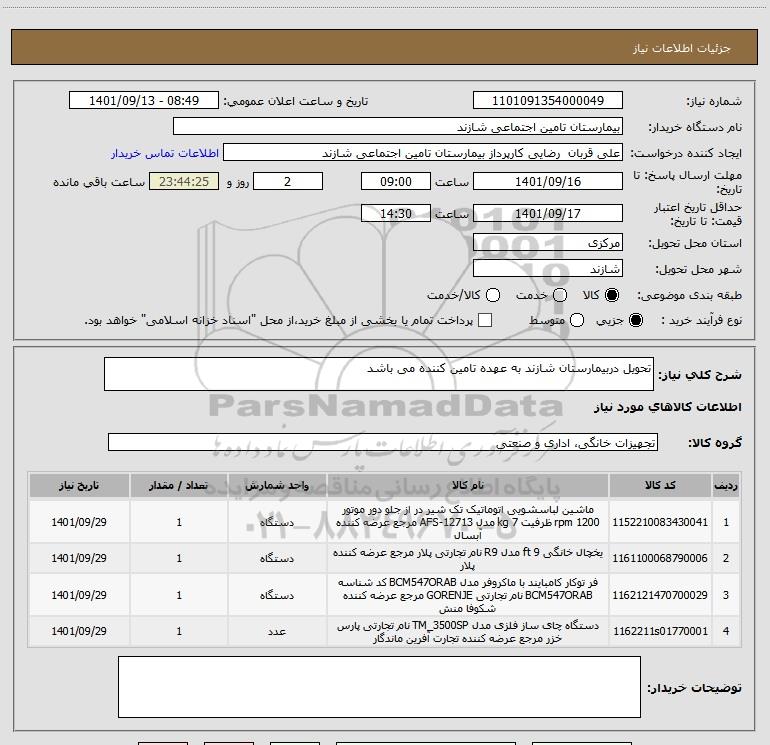
Task: Click the request creator field علی قربان رضایی
Action: 423,153
